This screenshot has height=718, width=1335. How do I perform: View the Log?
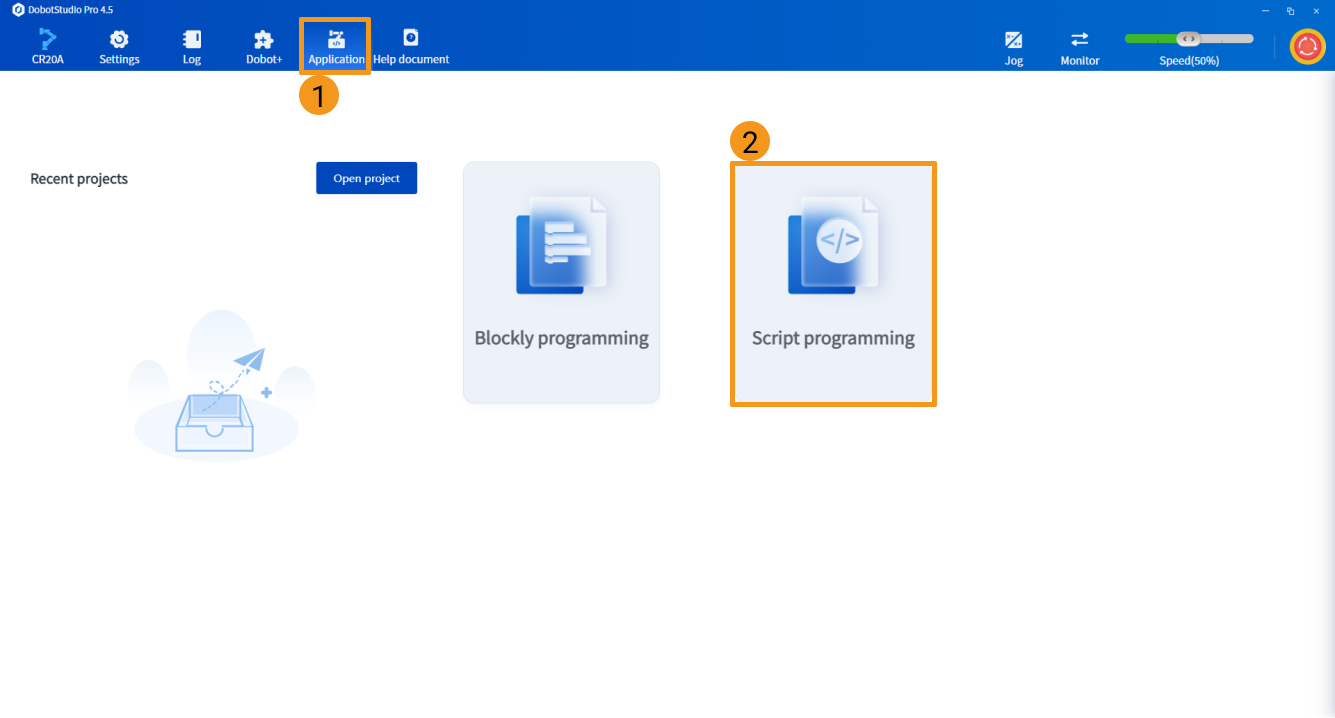[191, 45]
